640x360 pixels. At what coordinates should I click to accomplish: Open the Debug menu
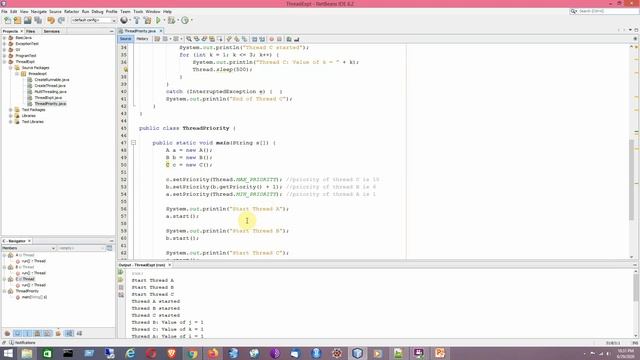97,11
